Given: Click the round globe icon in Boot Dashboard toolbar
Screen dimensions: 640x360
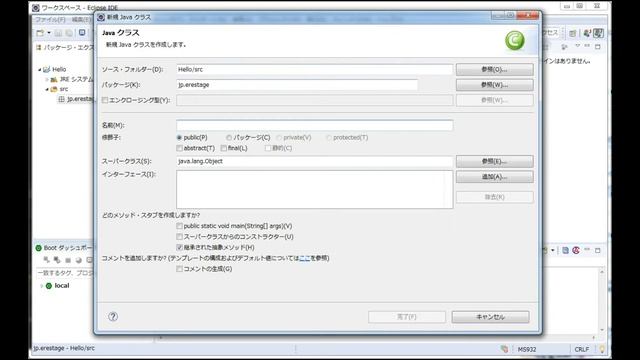Looking at the screenshot, I should [78, 260].
